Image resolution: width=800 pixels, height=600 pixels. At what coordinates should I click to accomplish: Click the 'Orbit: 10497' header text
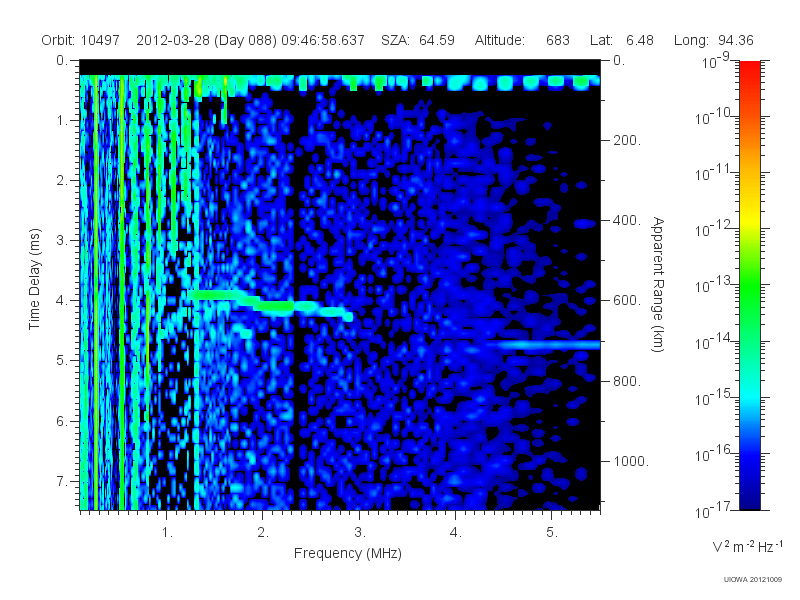pos(81,40)
